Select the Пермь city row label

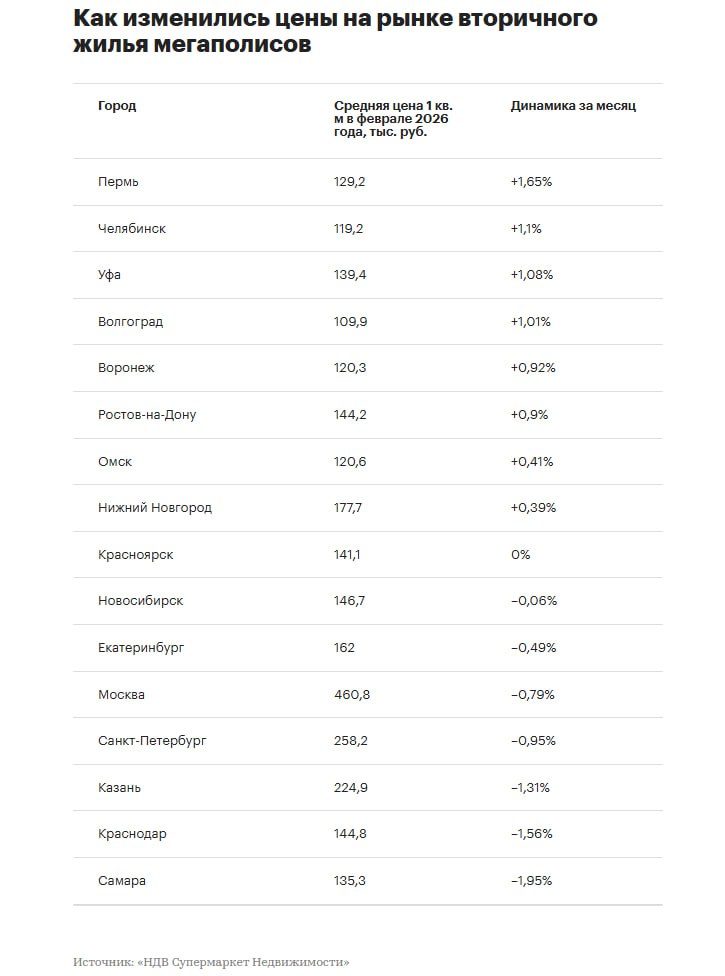click(118, 182)
